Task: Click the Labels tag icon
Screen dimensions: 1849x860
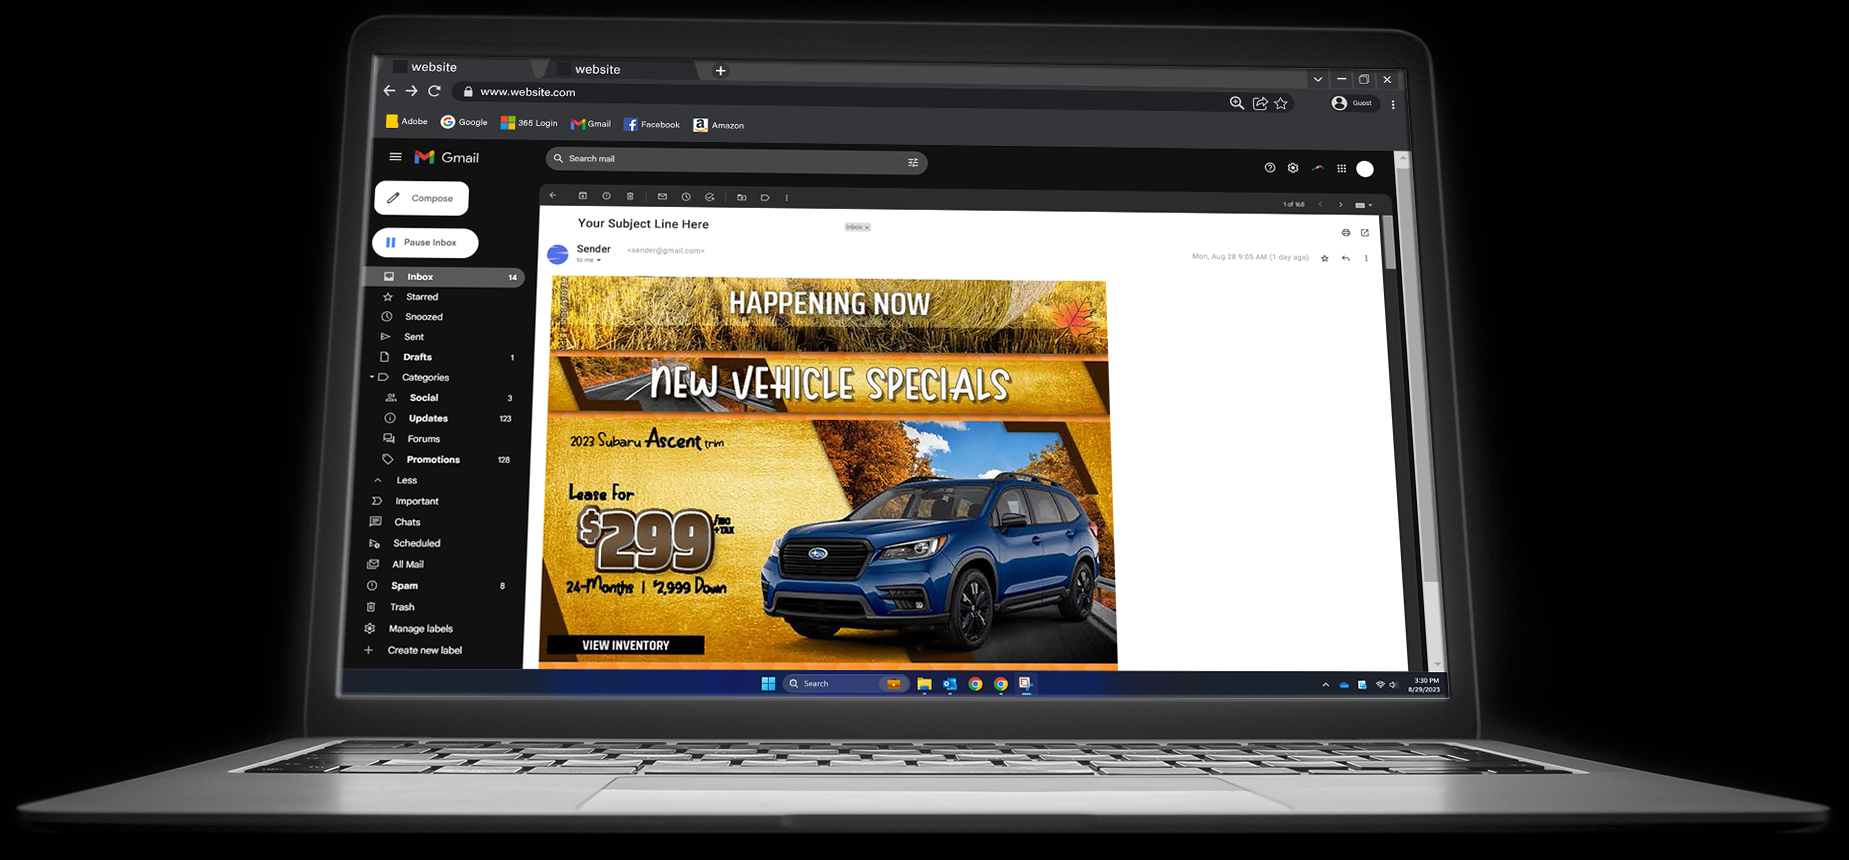Action: pos(765,198)
